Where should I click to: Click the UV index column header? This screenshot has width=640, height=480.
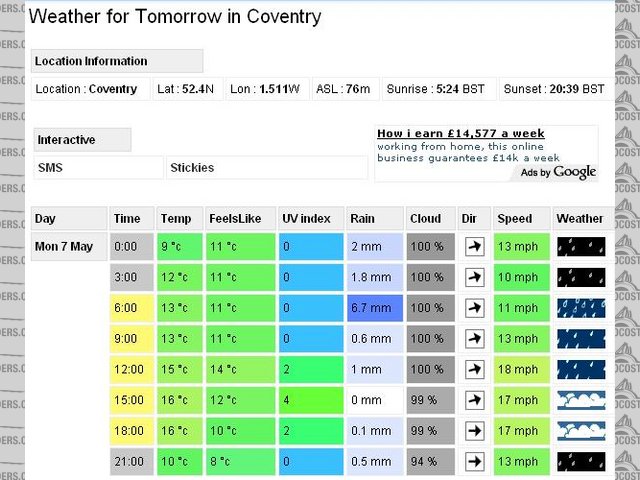308,218
